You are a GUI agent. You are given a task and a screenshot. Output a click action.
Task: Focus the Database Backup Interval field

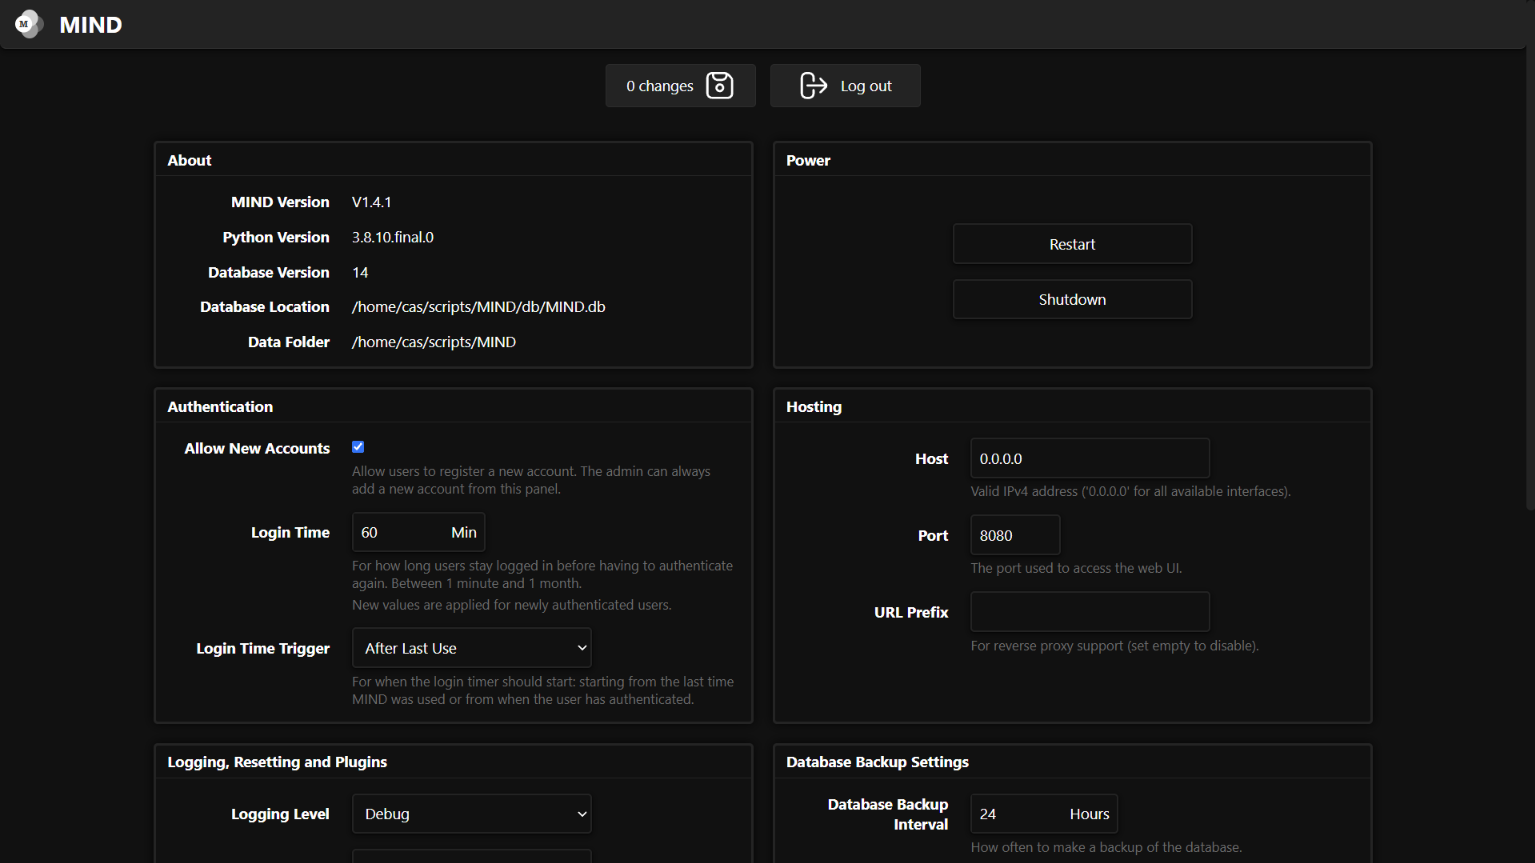(x=1044, y=814)
